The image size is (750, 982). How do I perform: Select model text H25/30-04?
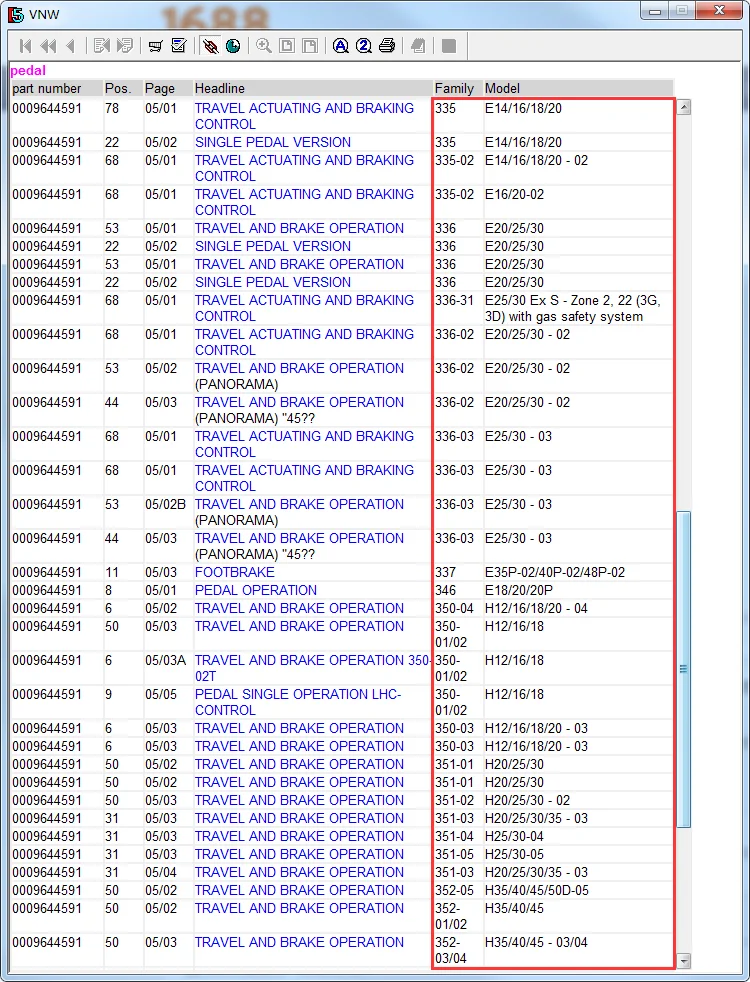coord(514,837)
